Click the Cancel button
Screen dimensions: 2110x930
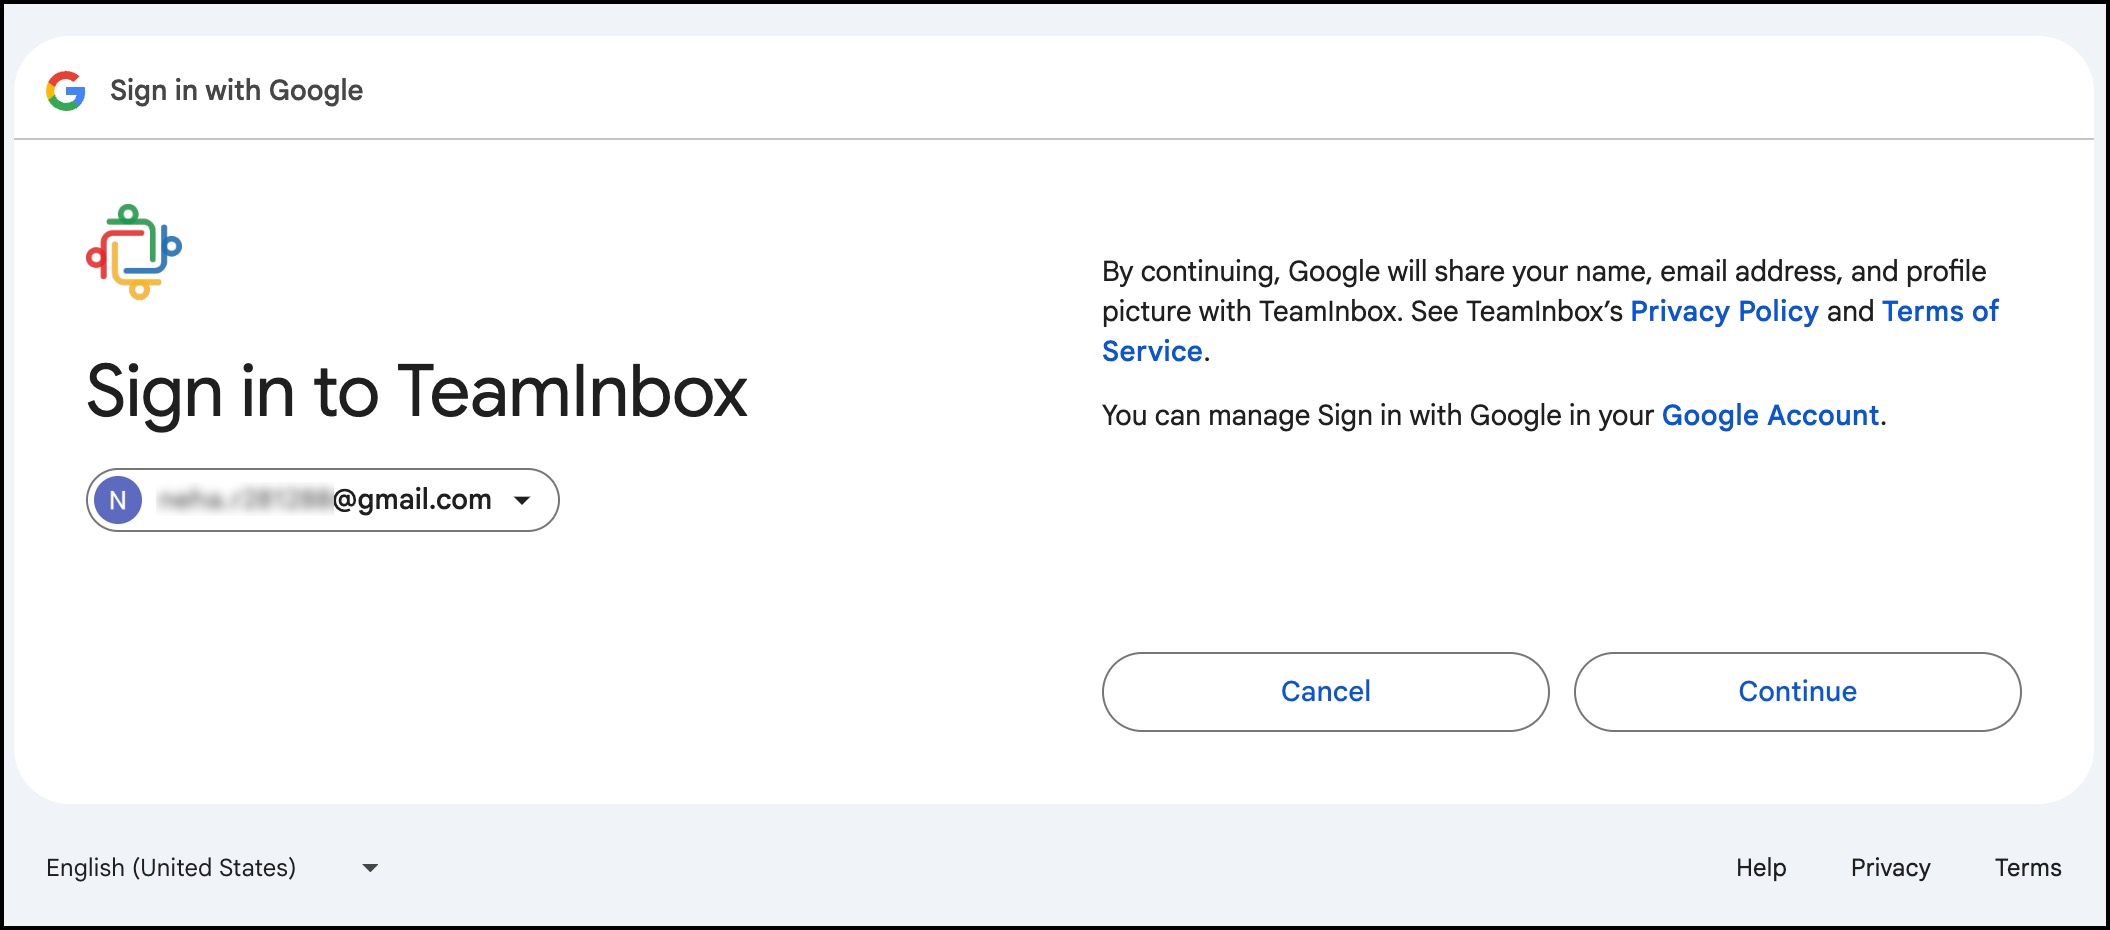pyautogui.click(x=1325, y=691)
